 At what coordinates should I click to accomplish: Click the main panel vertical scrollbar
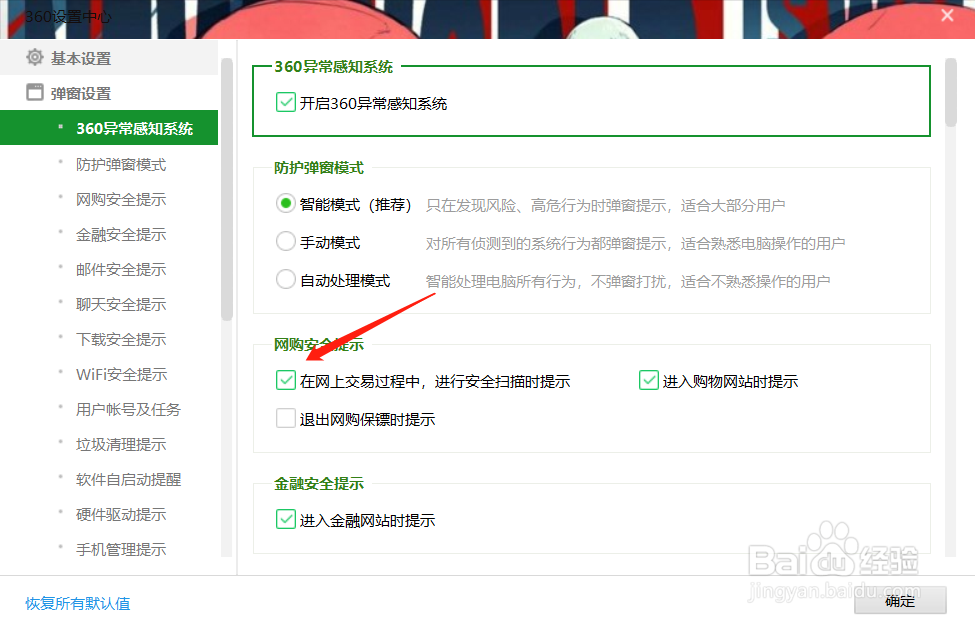tap(950, 93)
